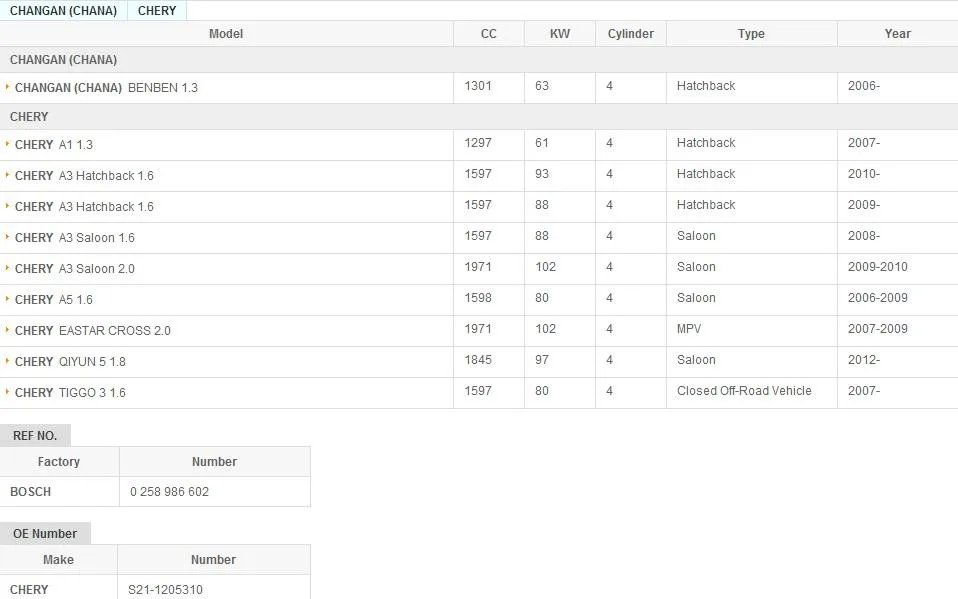Open the CHERY A3 Hatchback 1.6 88KW model

[84, 207]
